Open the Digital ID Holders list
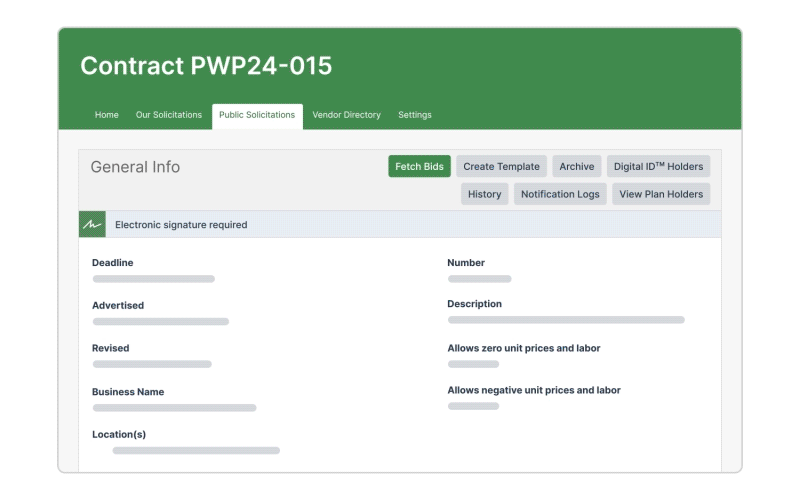Viewport: 800px width, 500px height. point(658,167)
